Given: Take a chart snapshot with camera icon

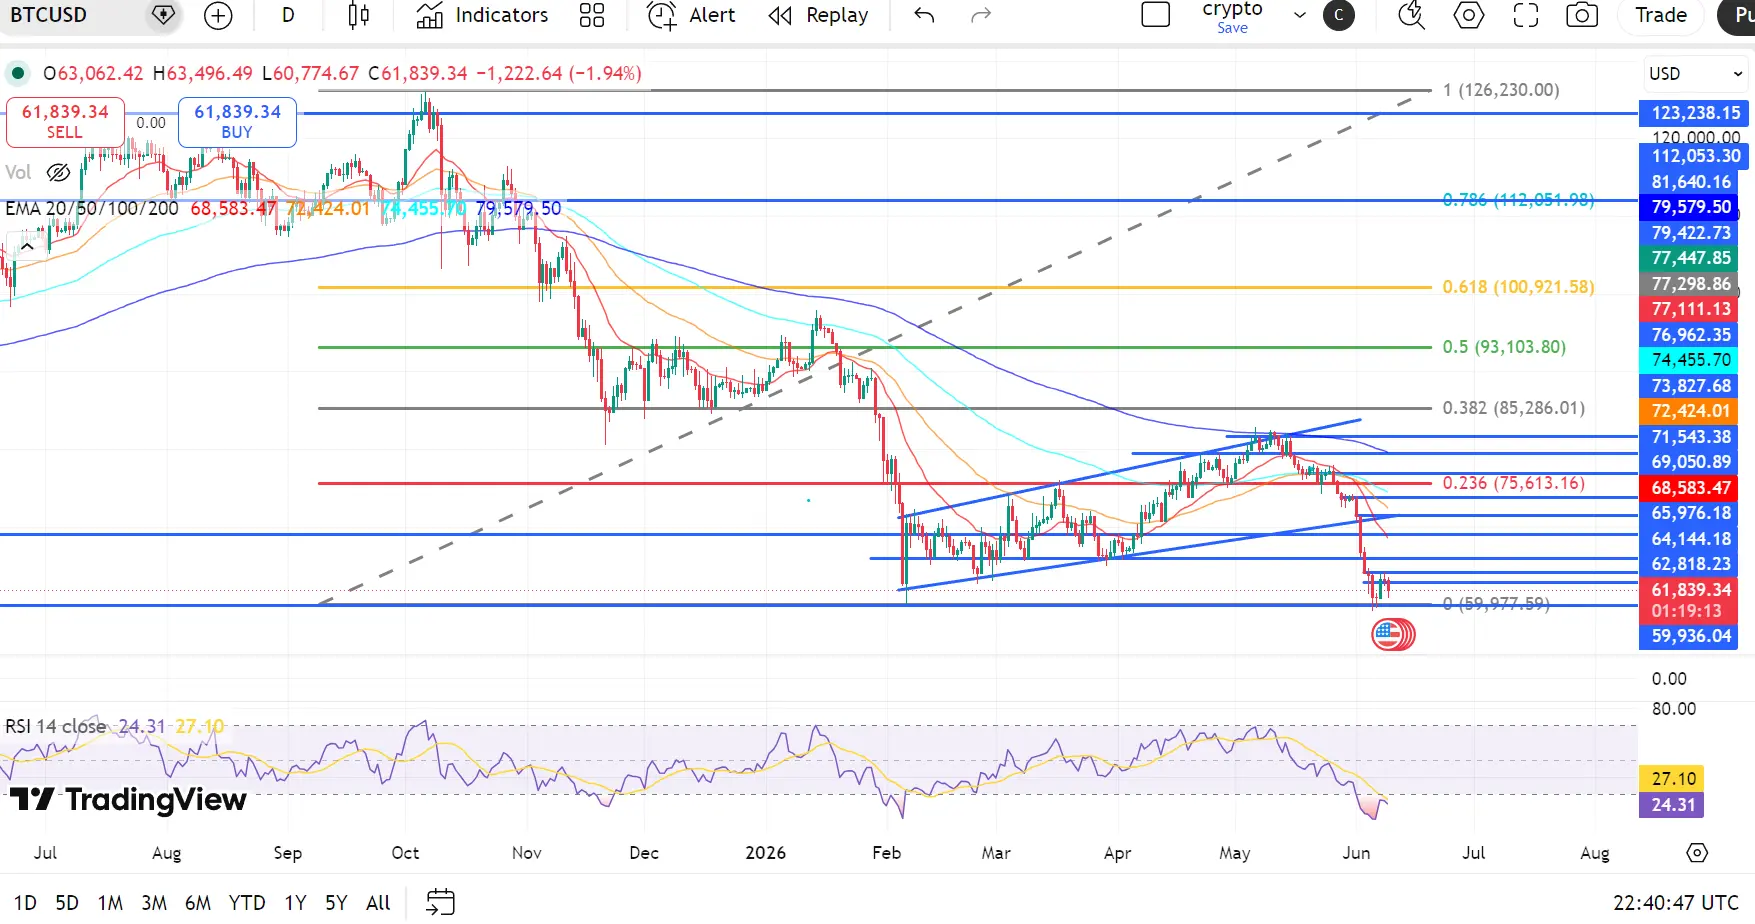Looking at the screenshot, I should 1582,15.
